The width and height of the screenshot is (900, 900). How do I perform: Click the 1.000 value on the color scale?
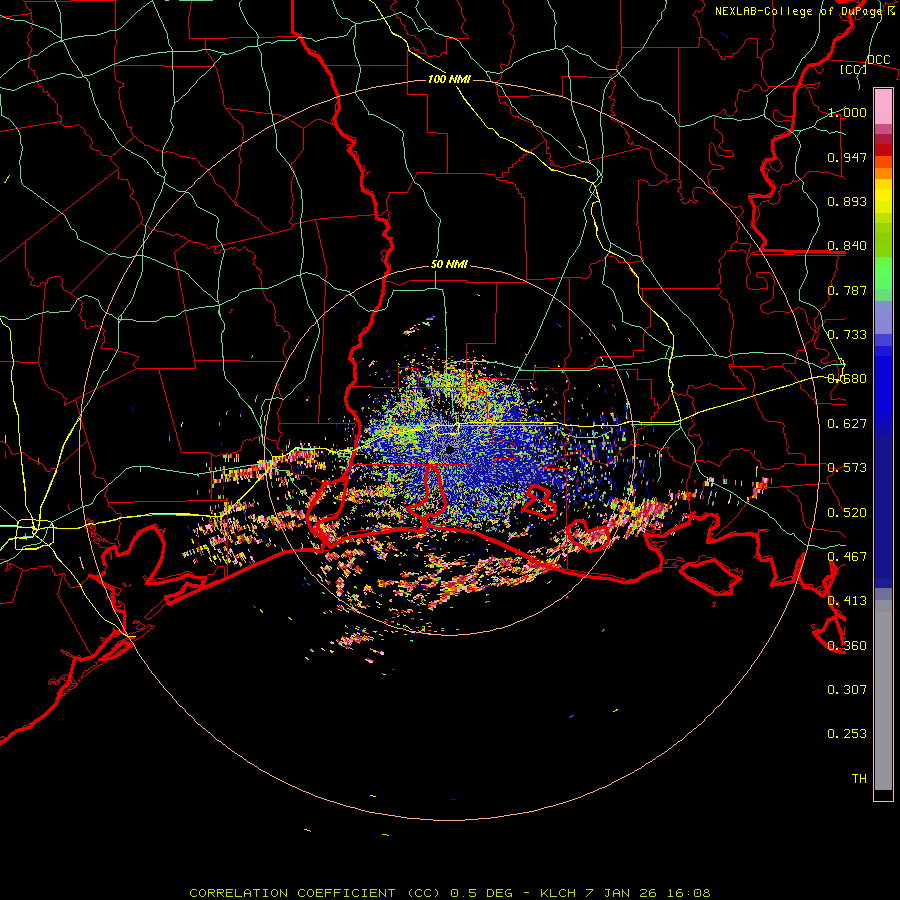click(847, 112)
